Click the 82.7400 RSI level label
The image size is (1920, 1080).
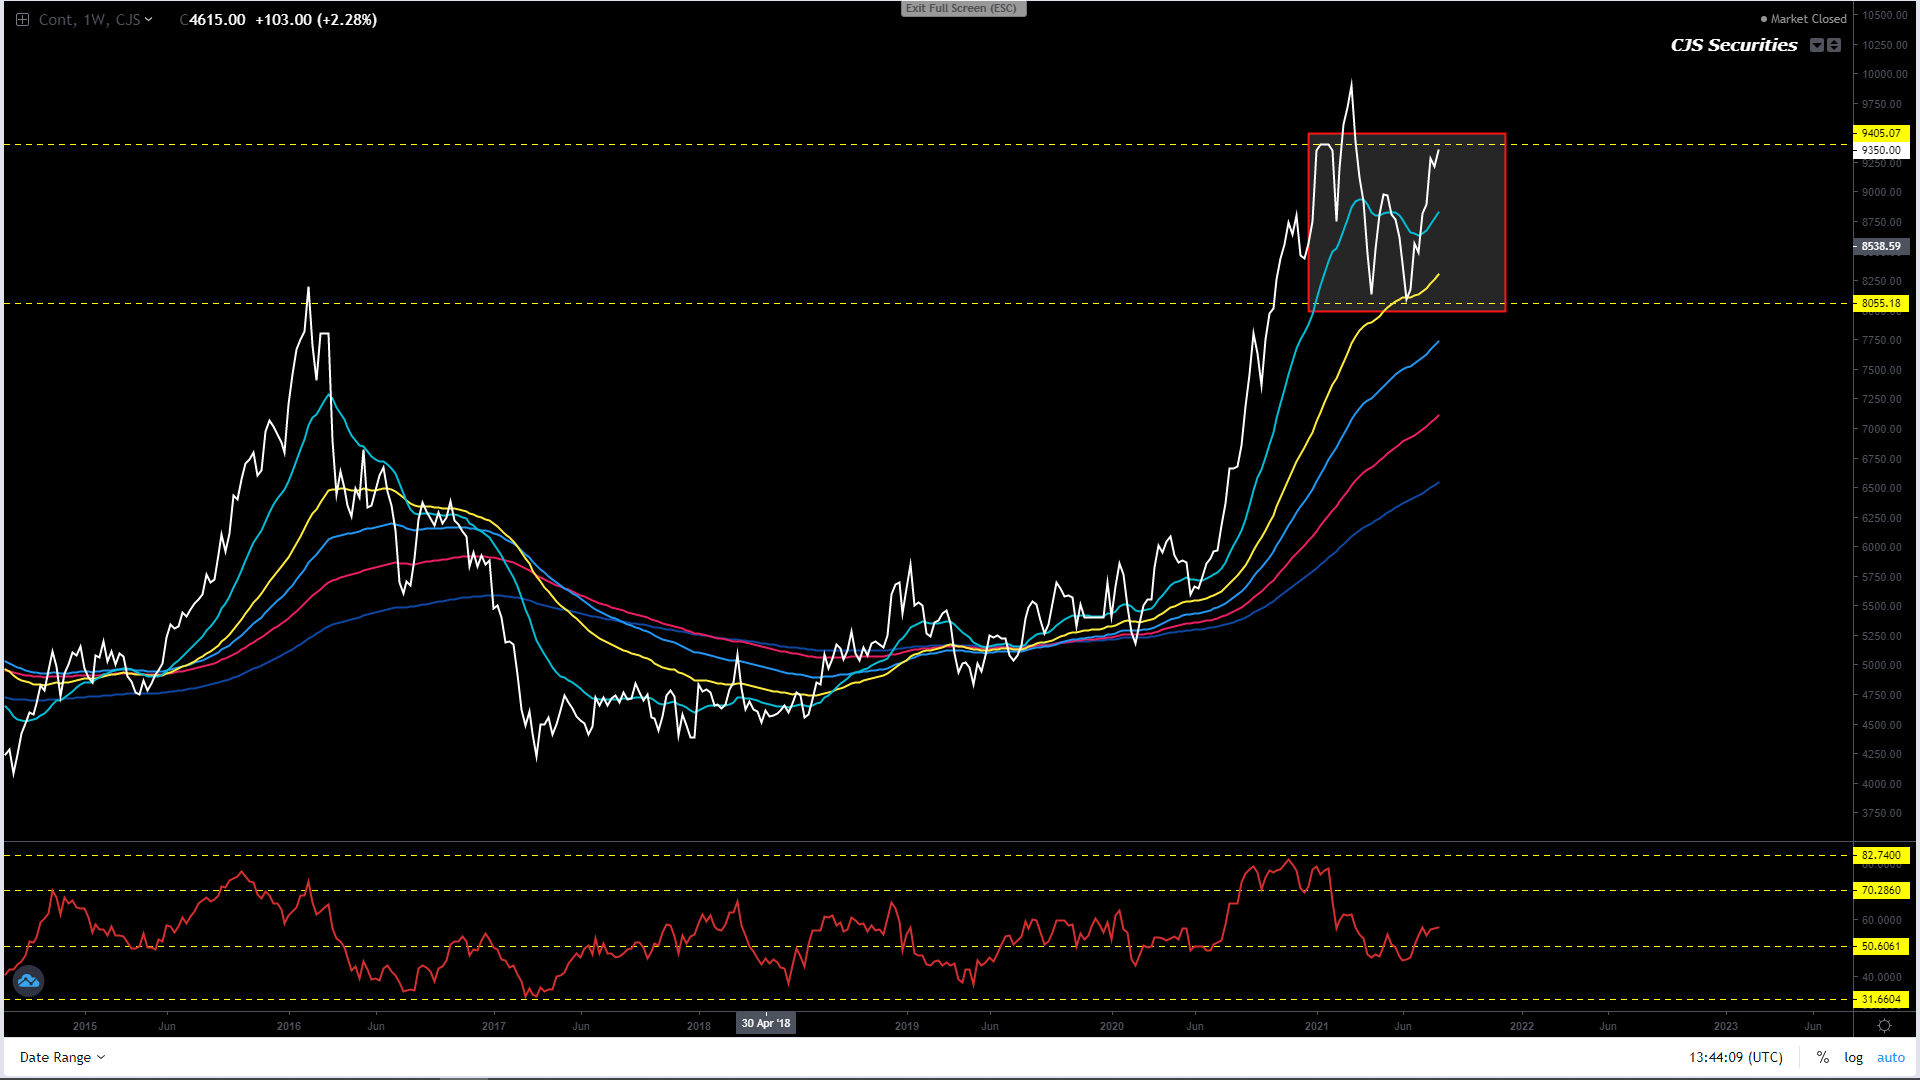(x=1881, y=855)
